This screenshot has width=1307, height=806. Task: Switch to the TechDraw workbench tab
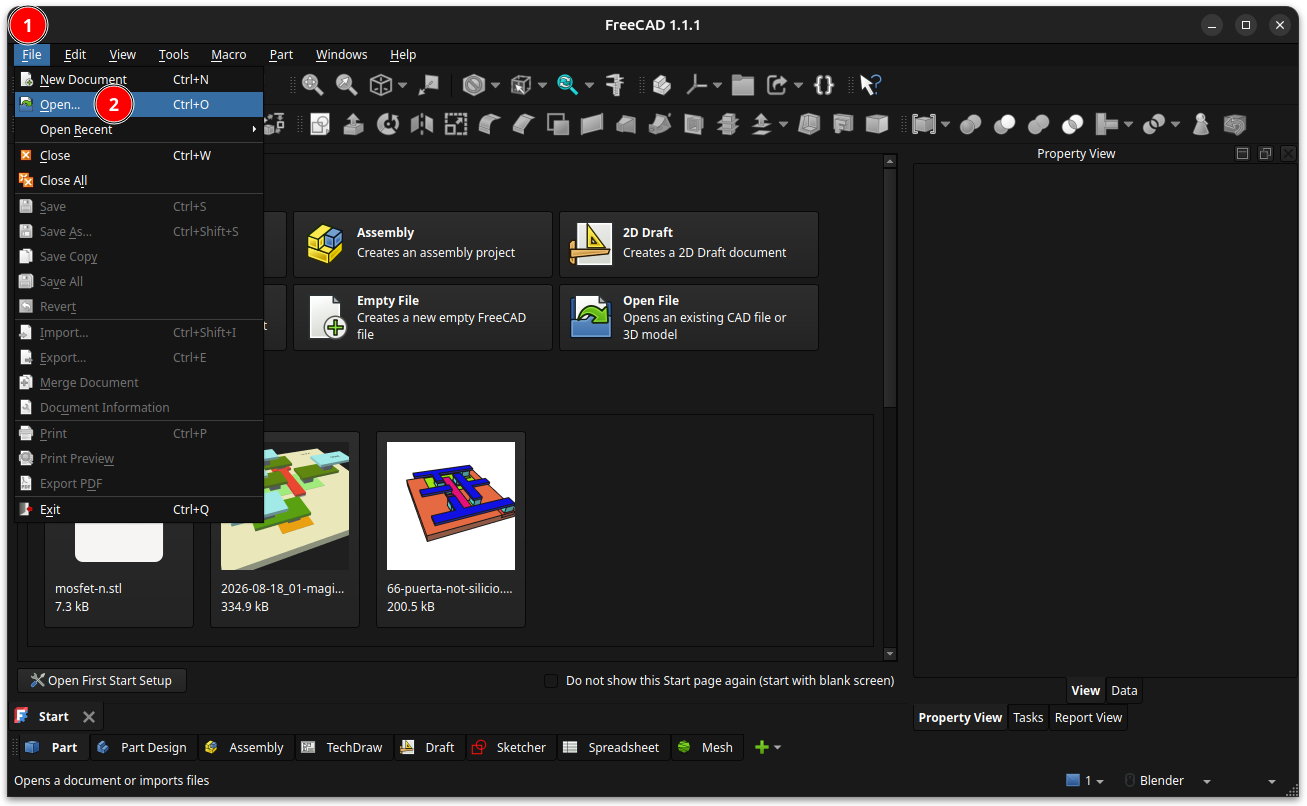coord(343,748)
